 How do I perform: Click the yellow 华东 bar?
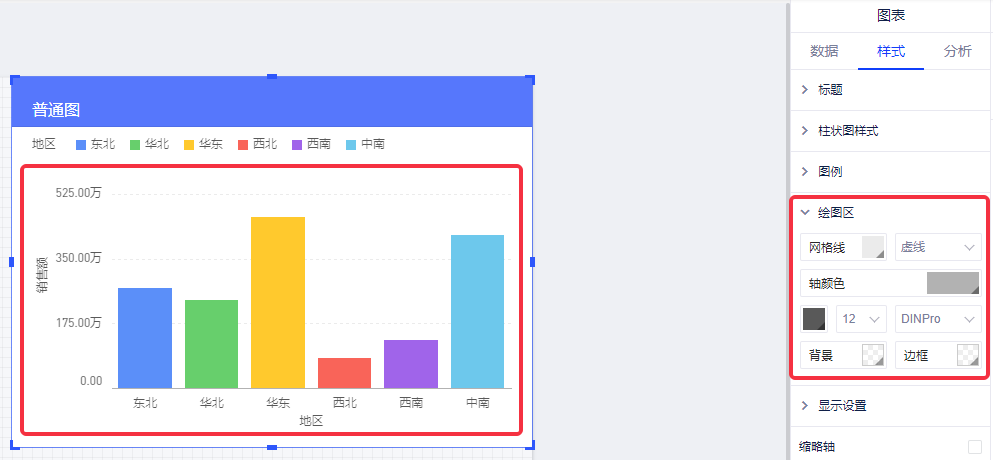point(278,302)
